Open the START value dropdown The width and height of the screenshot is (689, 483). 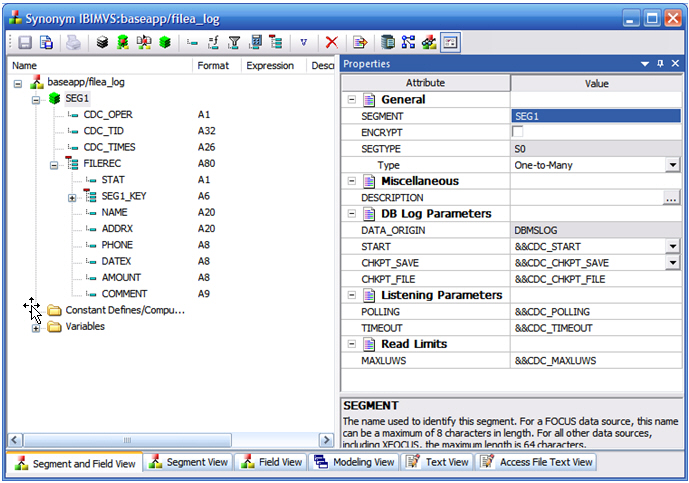point(672,246)
